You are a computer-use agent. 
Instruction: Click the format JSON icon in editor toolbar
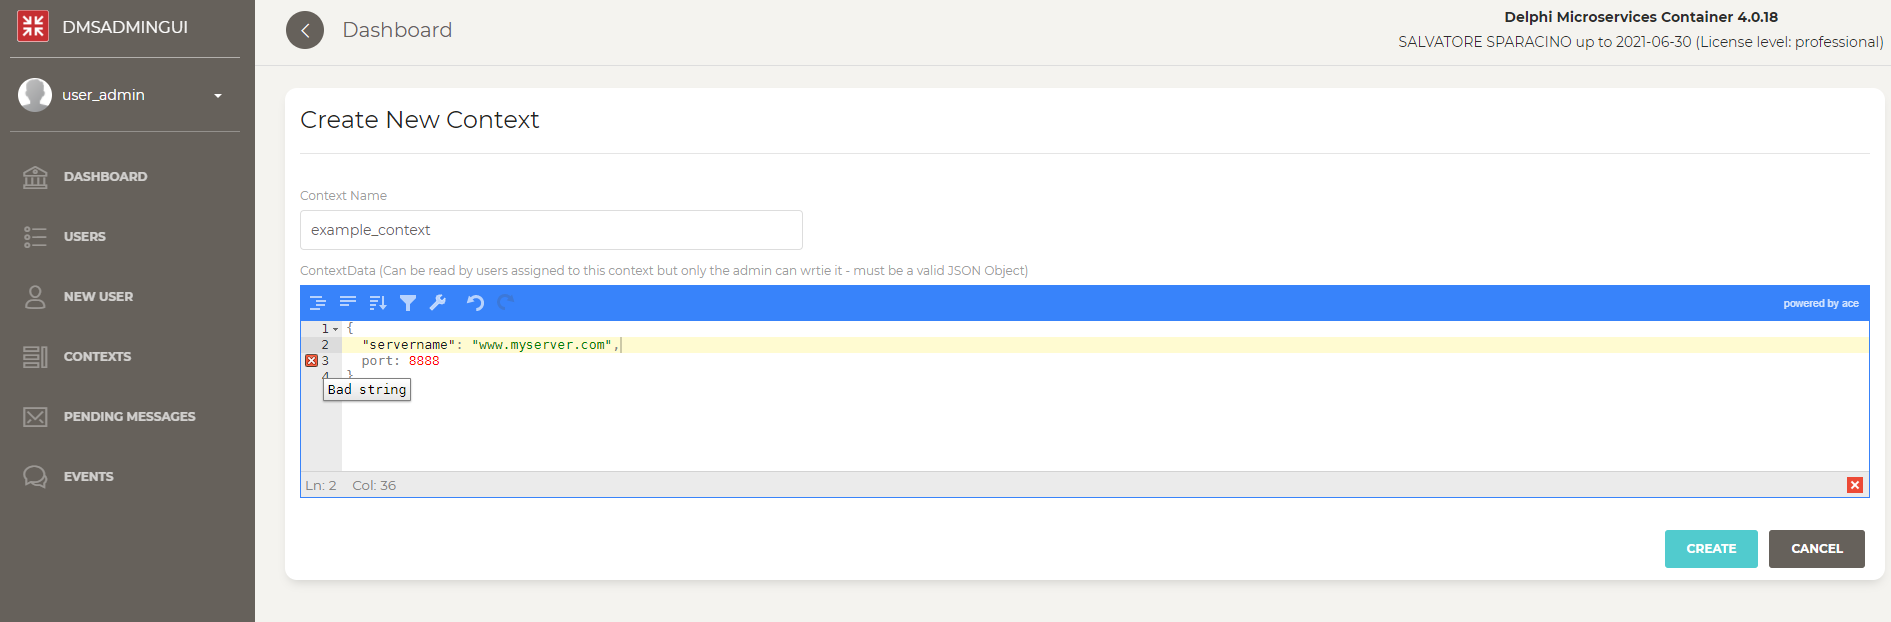(318, 303)
